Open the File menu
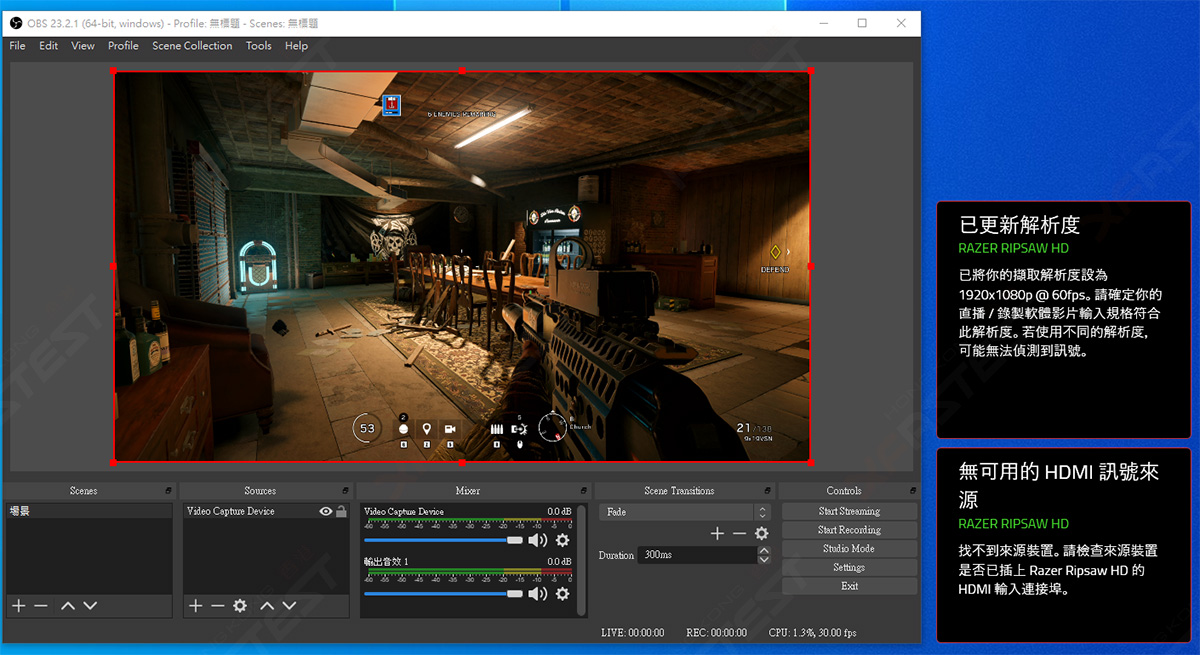The image size is (1200, 655). (x=17, y=46)
